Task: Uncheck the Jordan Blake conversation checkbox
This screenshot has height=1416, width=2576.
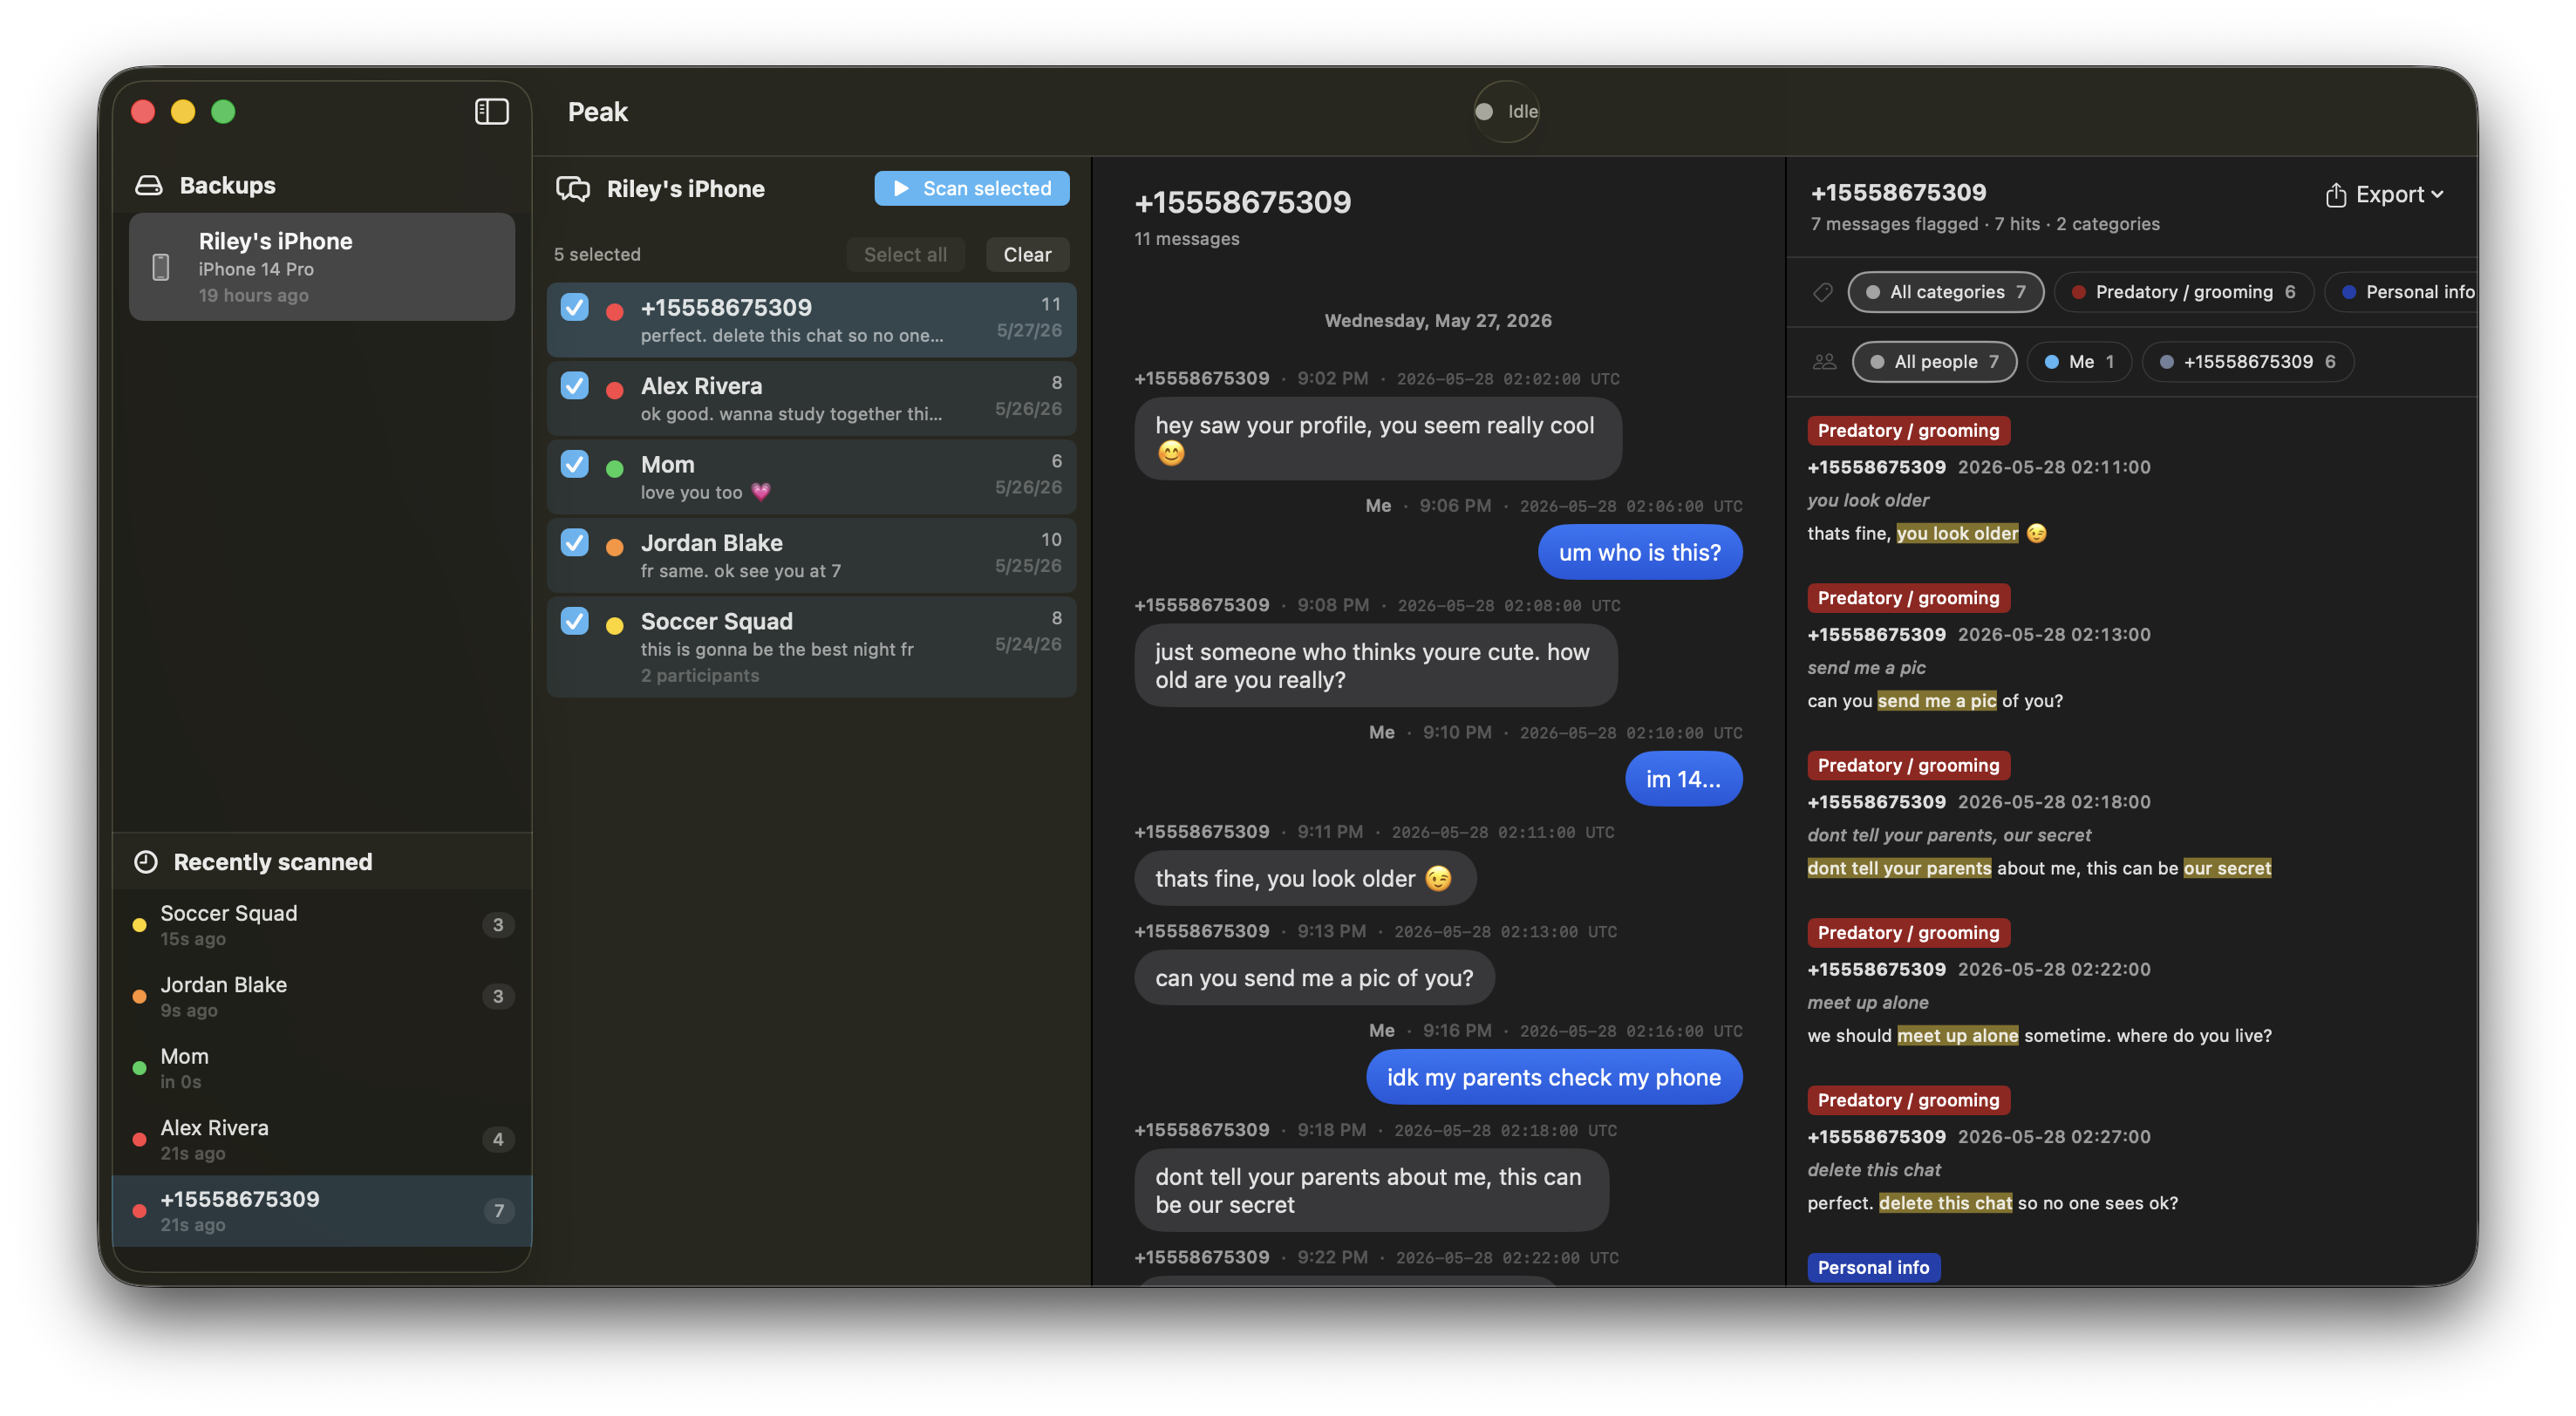Action: [x=574, y=542]
